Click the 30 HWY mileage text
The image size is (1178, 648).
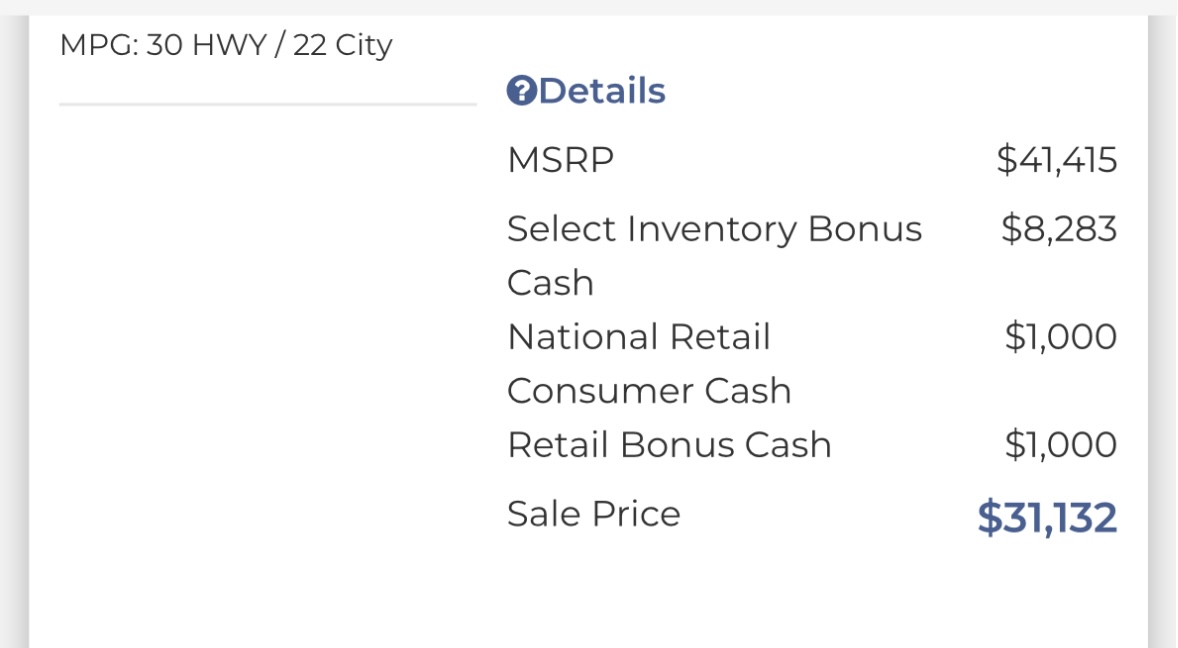coord(207,45)
